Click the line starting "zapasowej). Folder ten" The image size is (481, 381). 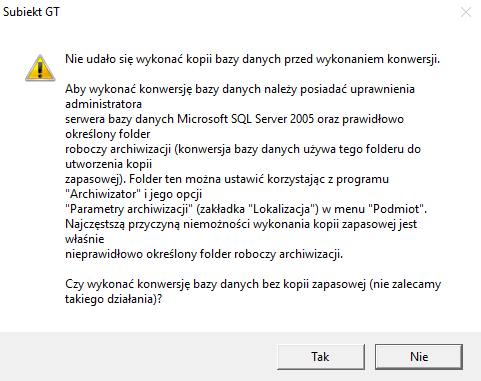[x=227, y=179]
